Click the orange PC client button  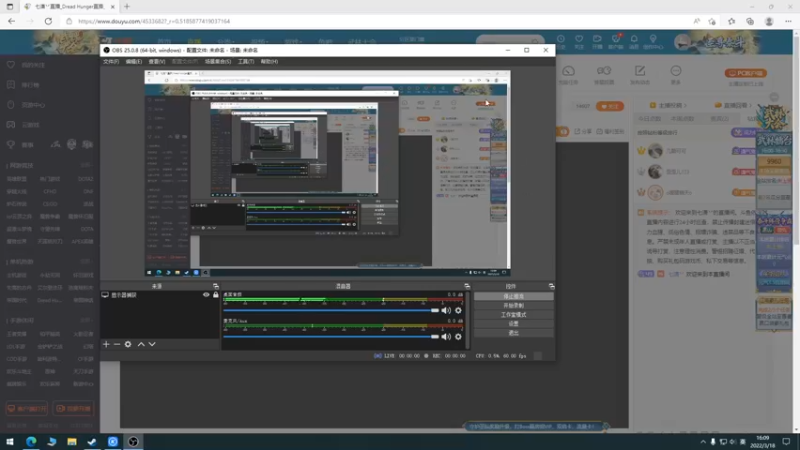[x=745, y=73]
